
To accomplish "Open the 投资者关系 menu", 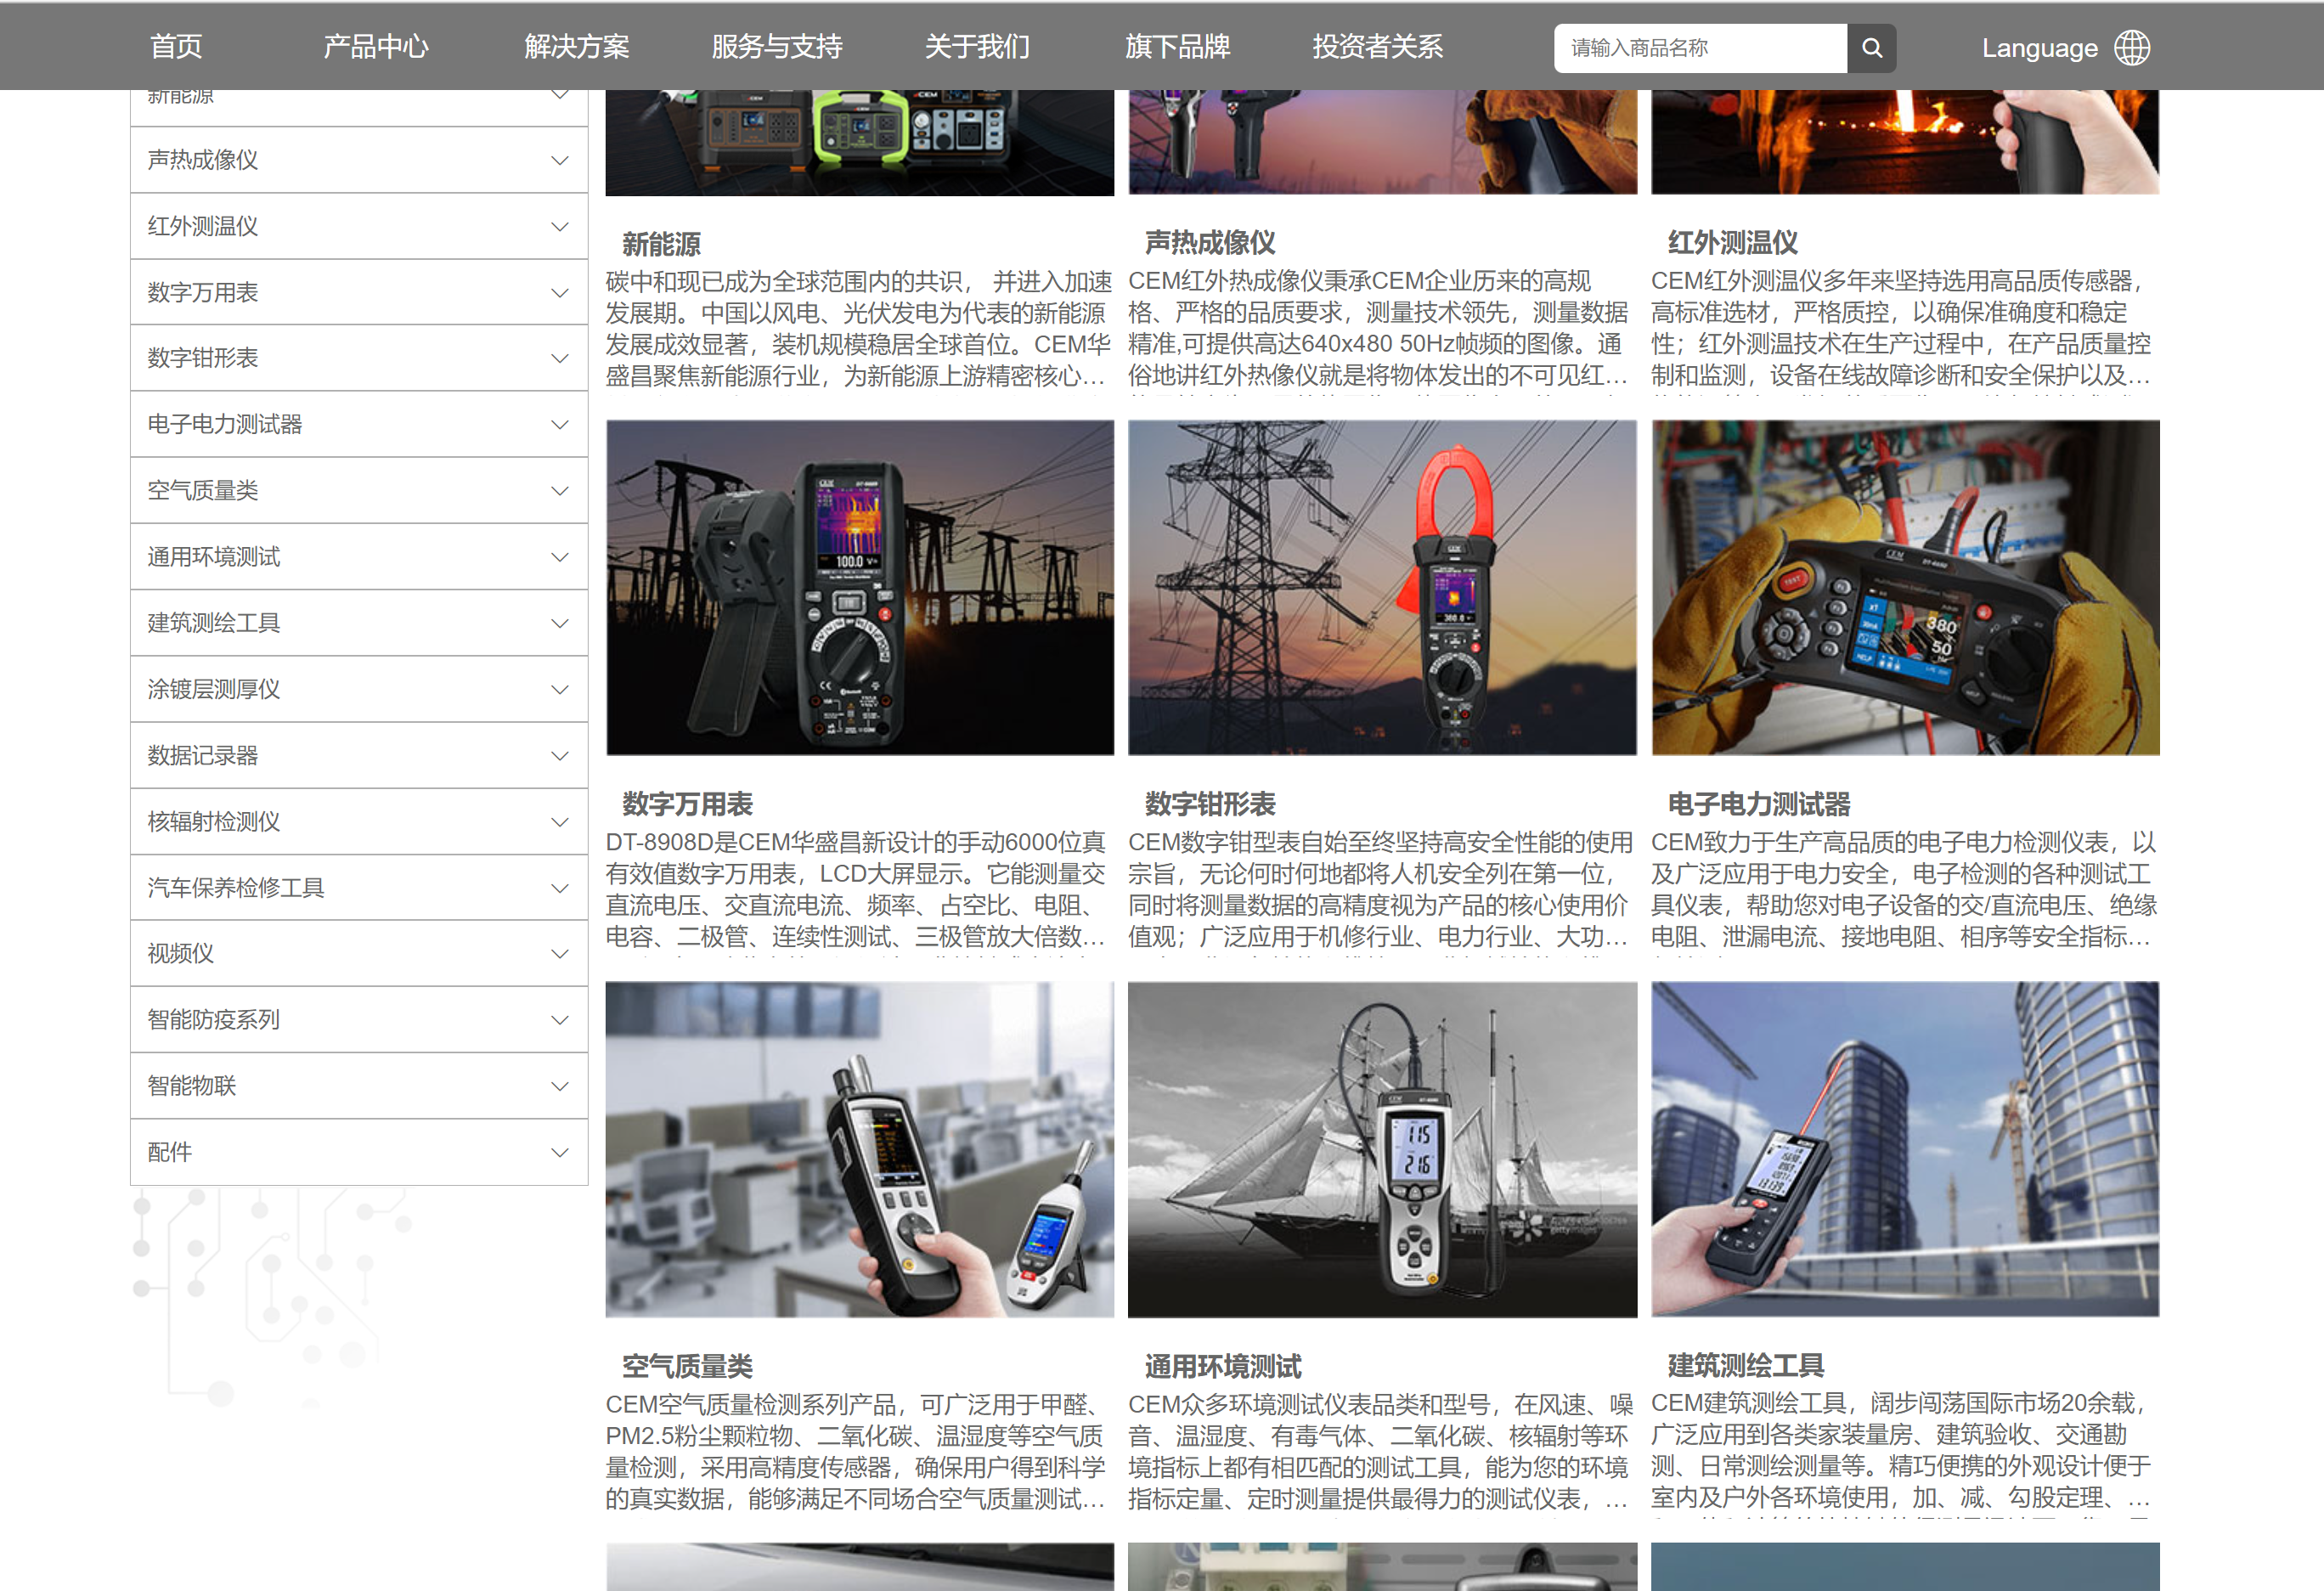I will 1378,47.
